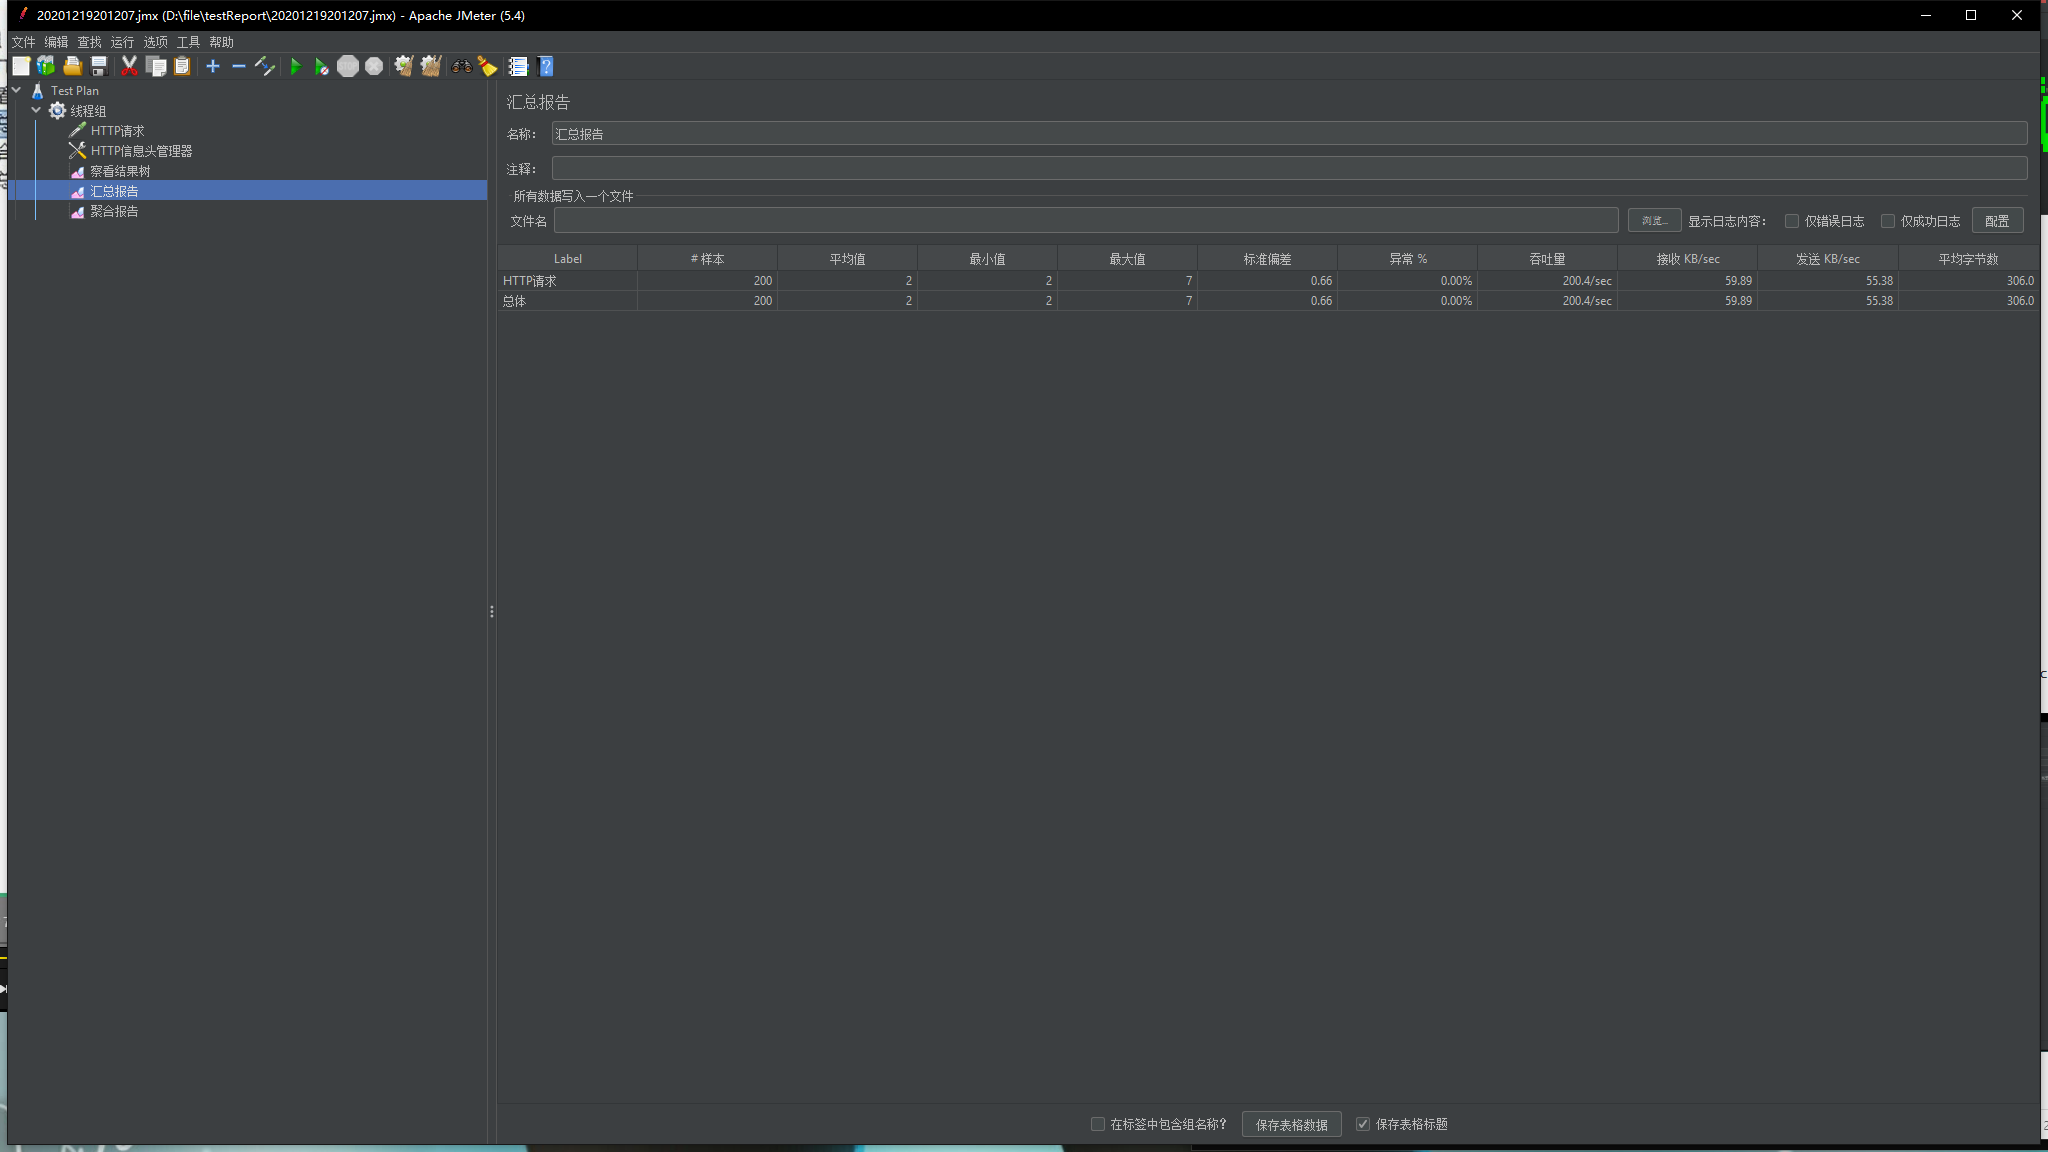The width and height of the screenshot is (2048, 1152).
Task: Click the Clear All double-broom icon
Action: pyautogui.click(x=430, y=66)
